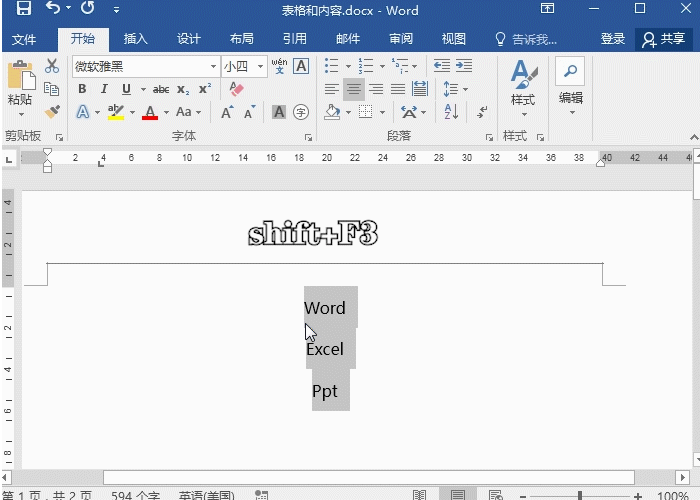700x500 pixels.
Task: Toggle italic formatting
Action: (104, 89)
